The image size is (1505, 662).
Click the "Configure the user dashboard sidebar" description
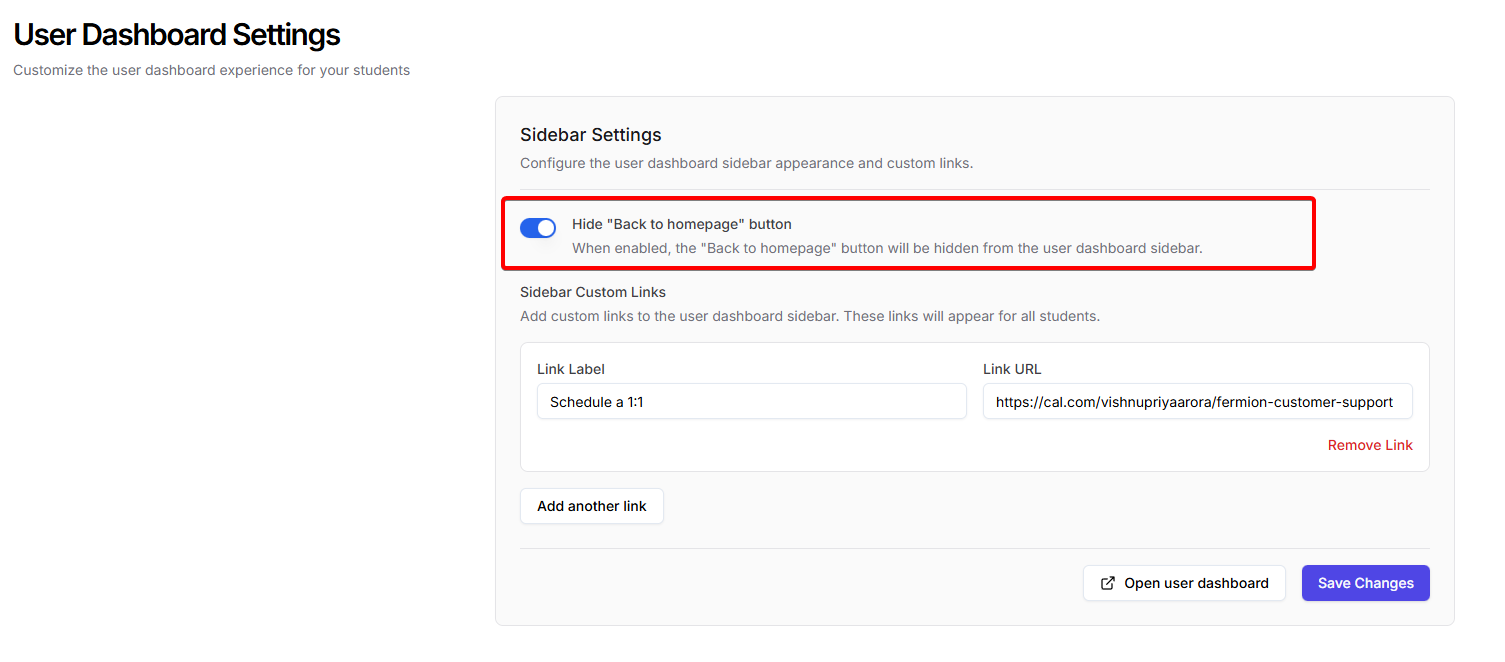(x=745, y=163)
